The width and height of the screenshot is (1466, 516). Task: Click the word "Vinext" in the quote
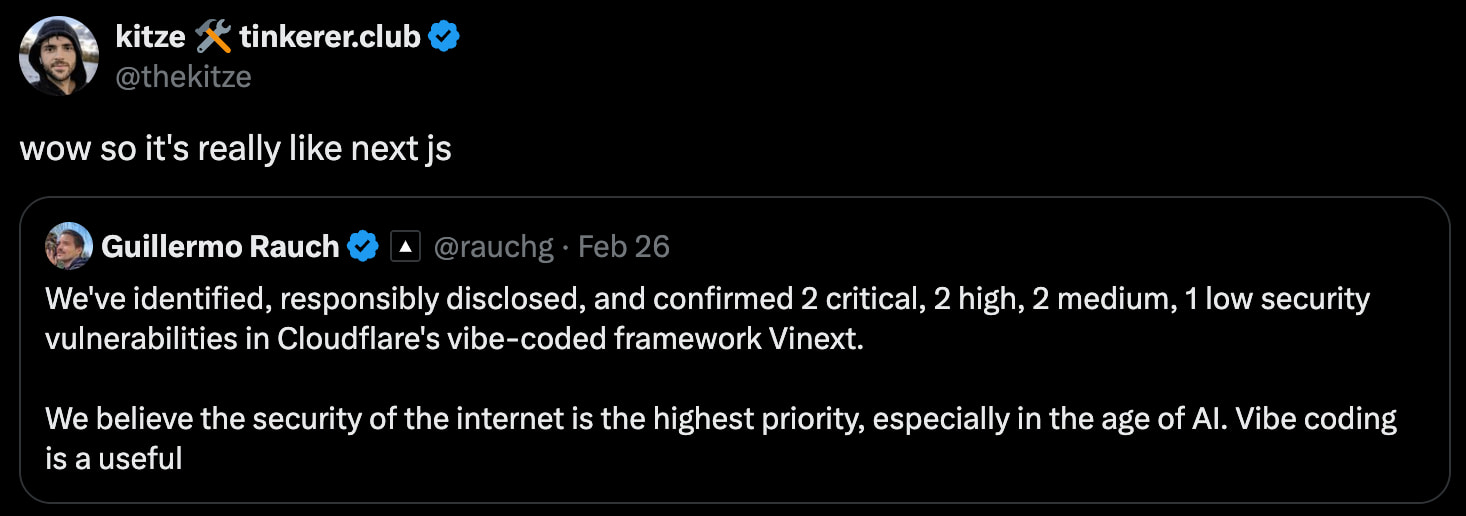coord(814,339)
